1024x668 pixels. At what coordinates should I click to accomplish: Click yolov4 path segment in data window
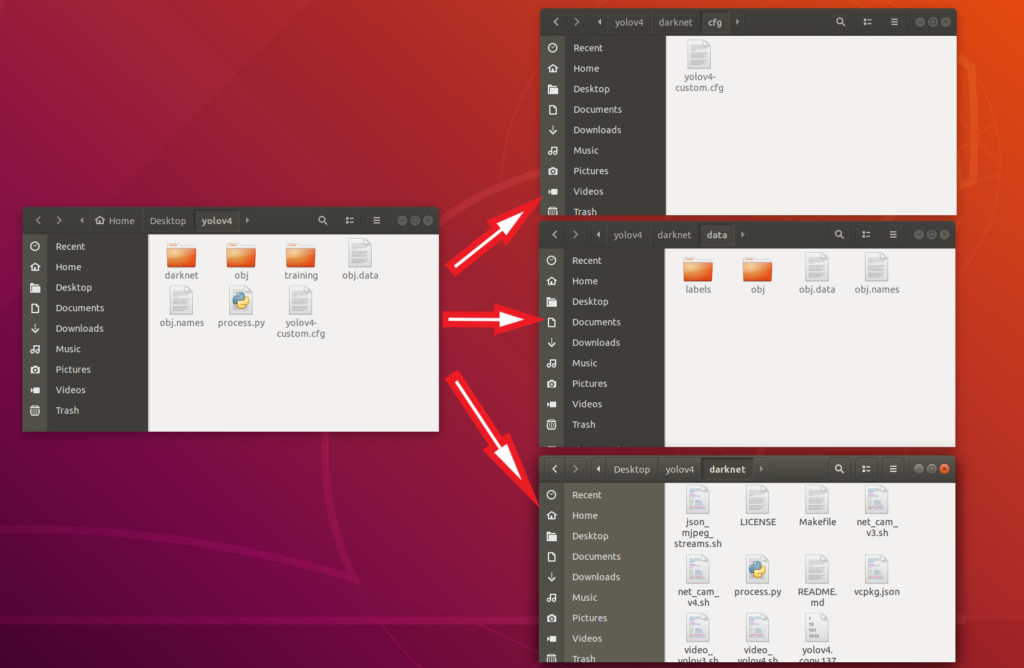point(628,235)
